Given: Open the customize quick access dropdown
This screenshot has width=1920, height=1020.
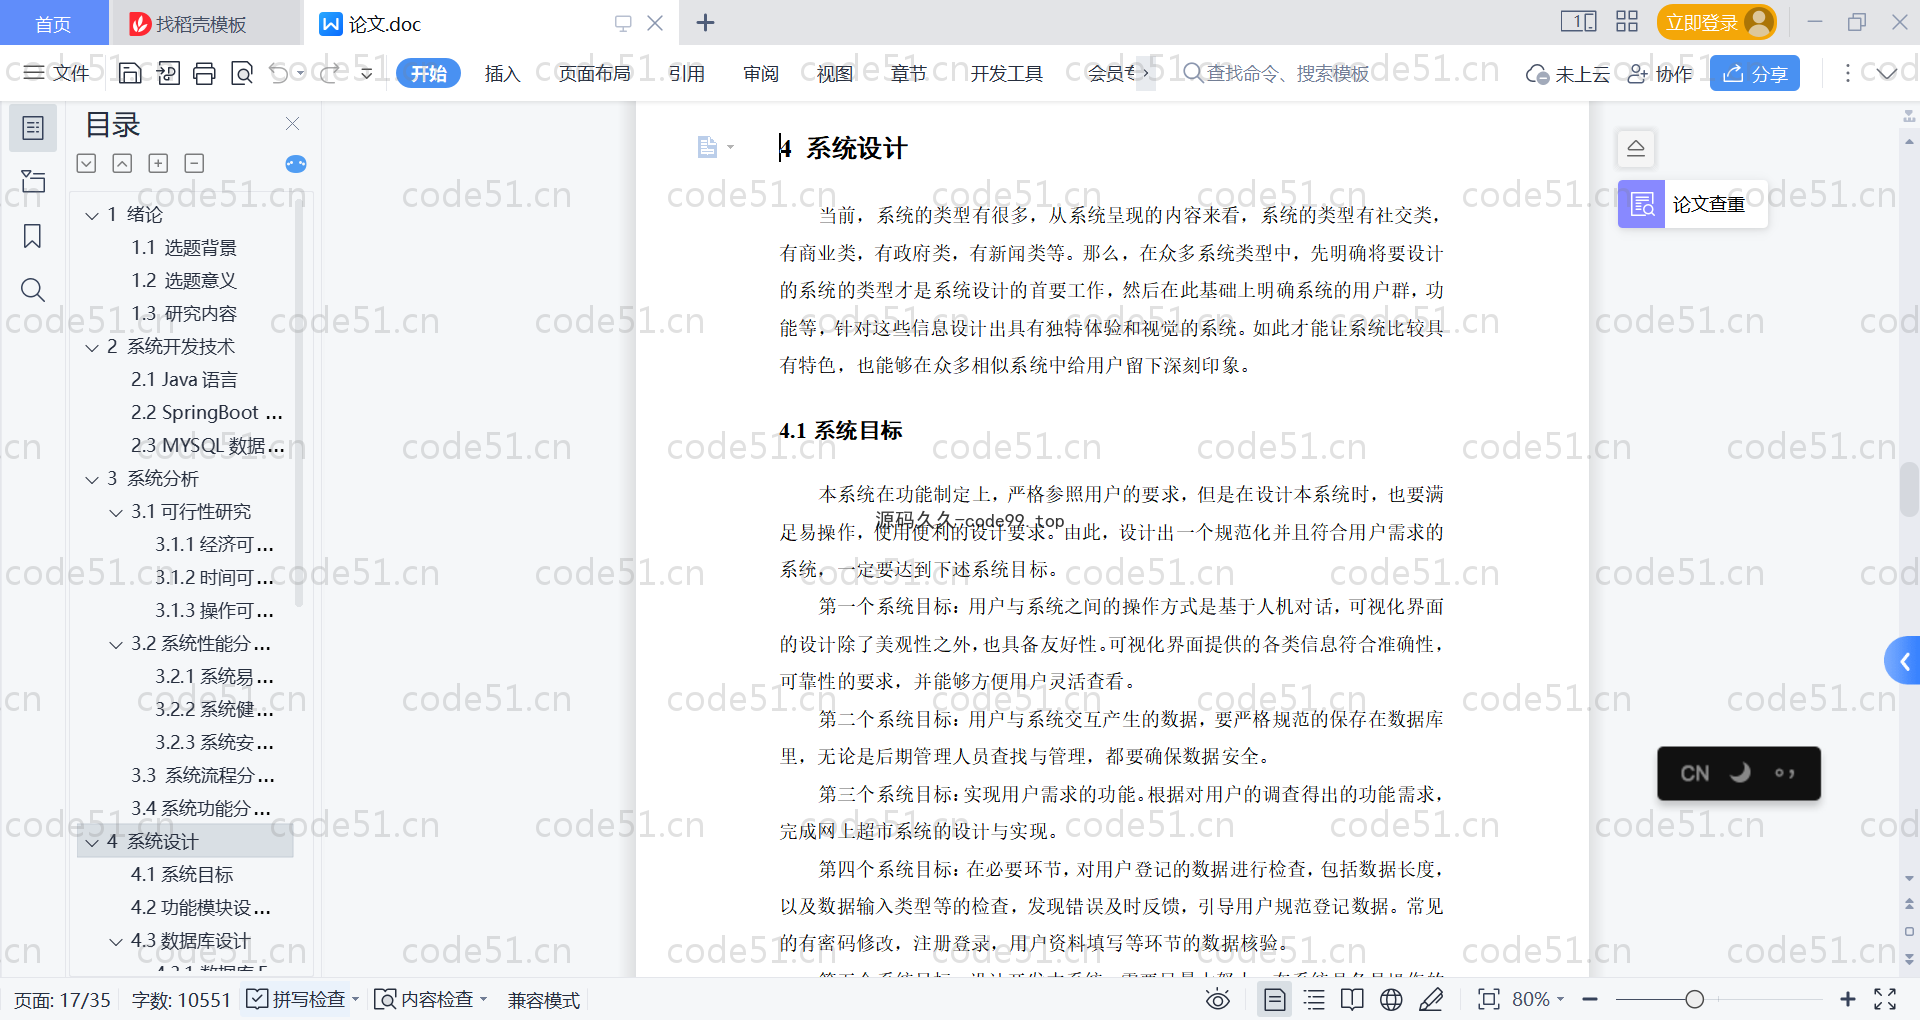Looking at the screenshot, I should pos(366,73).
